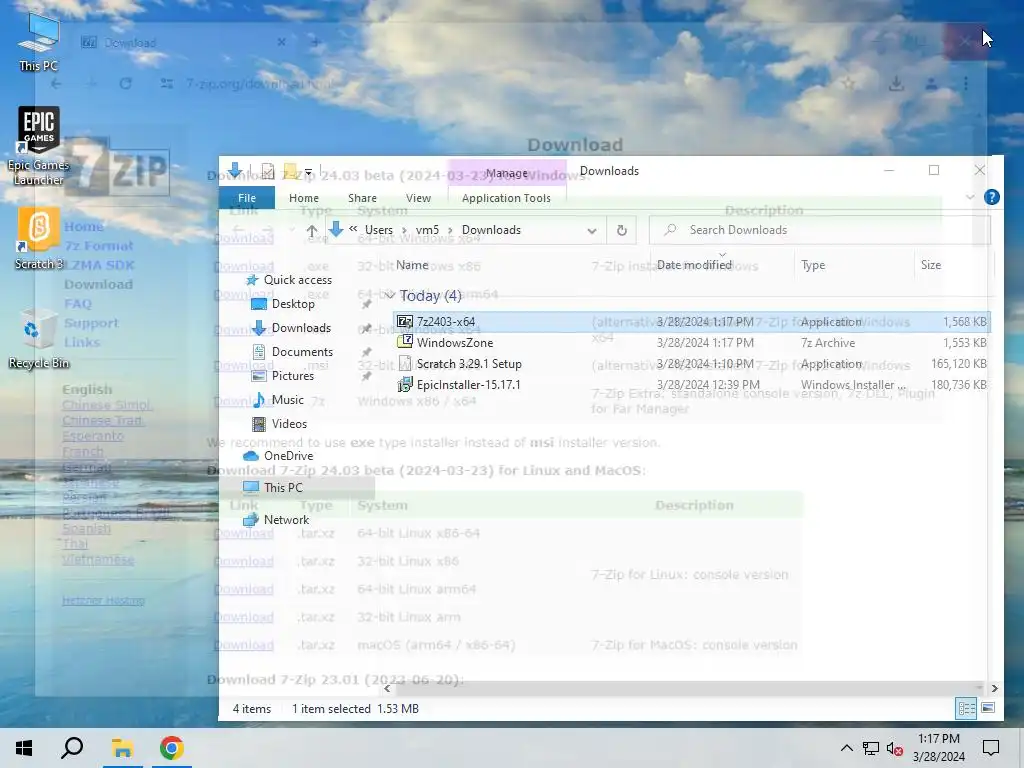Switch to the Share ribbon tab

(362, 198)
